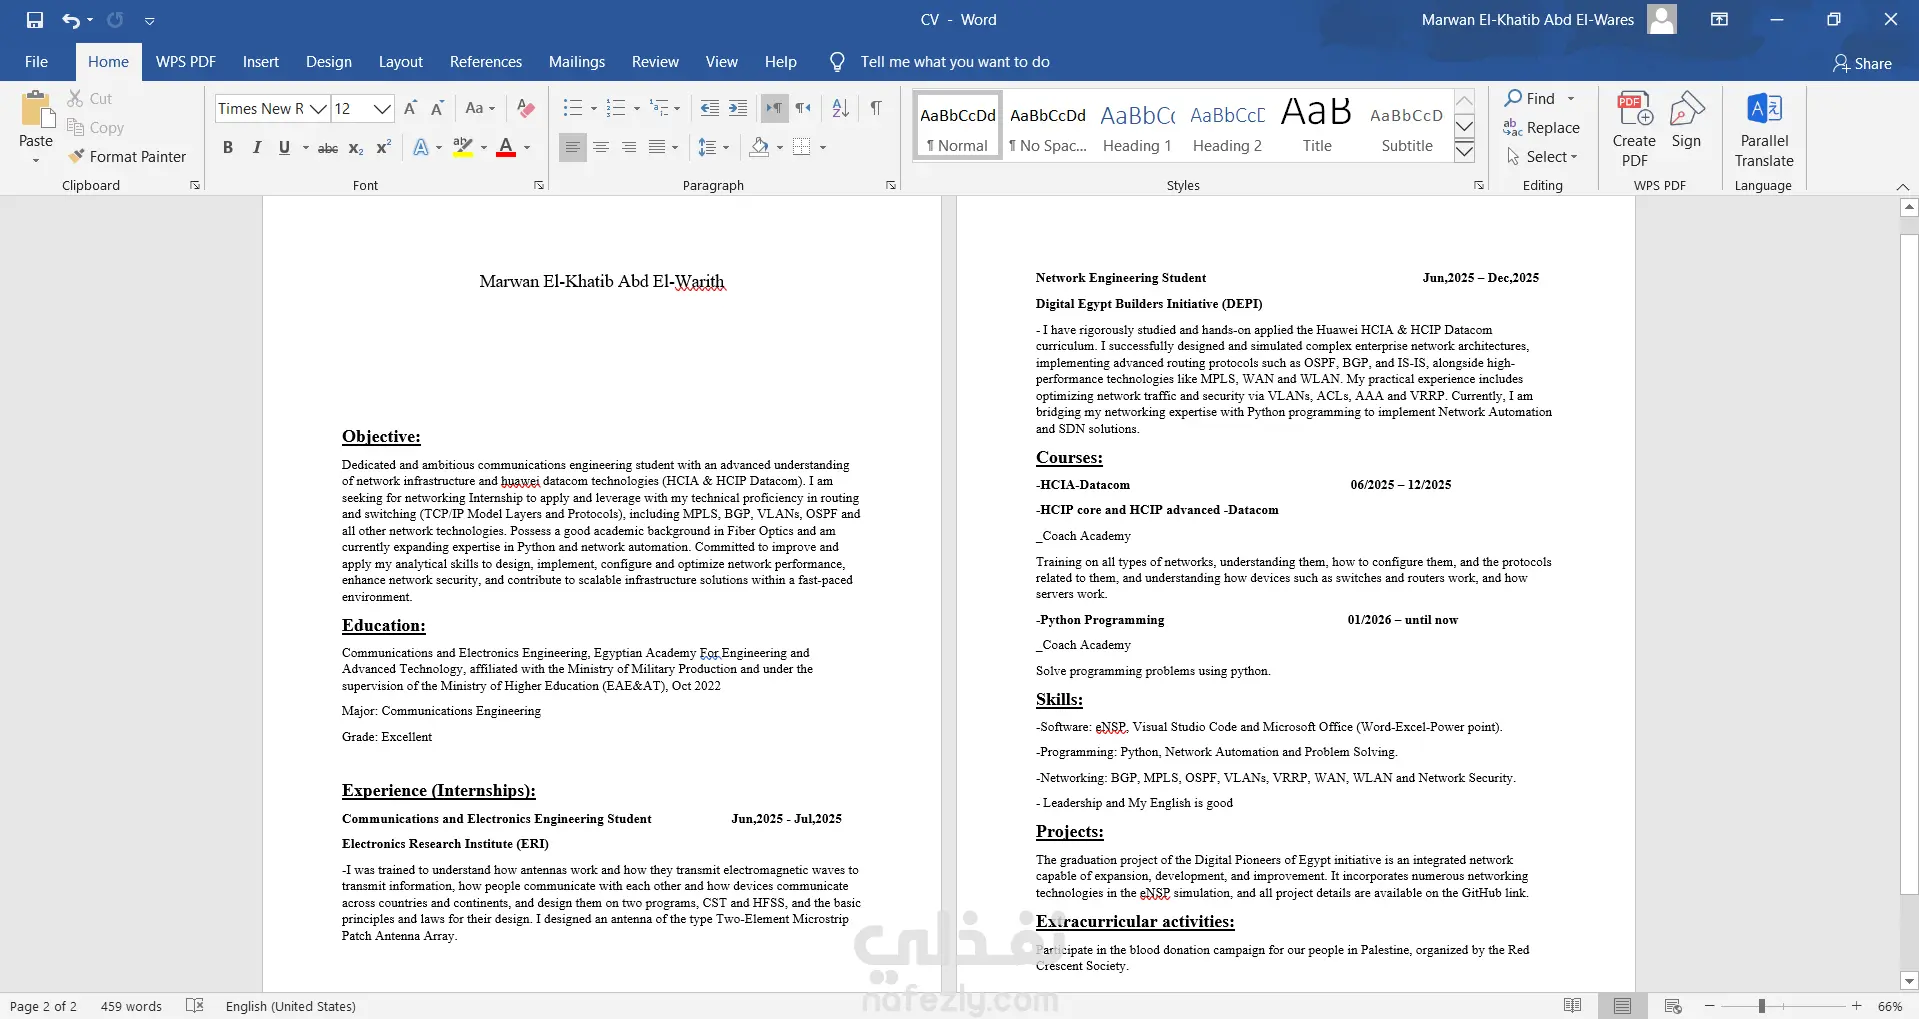Viewport: 1919px width, 1019px height.
Task: Open the Review tab
Action: coord(655,62)
